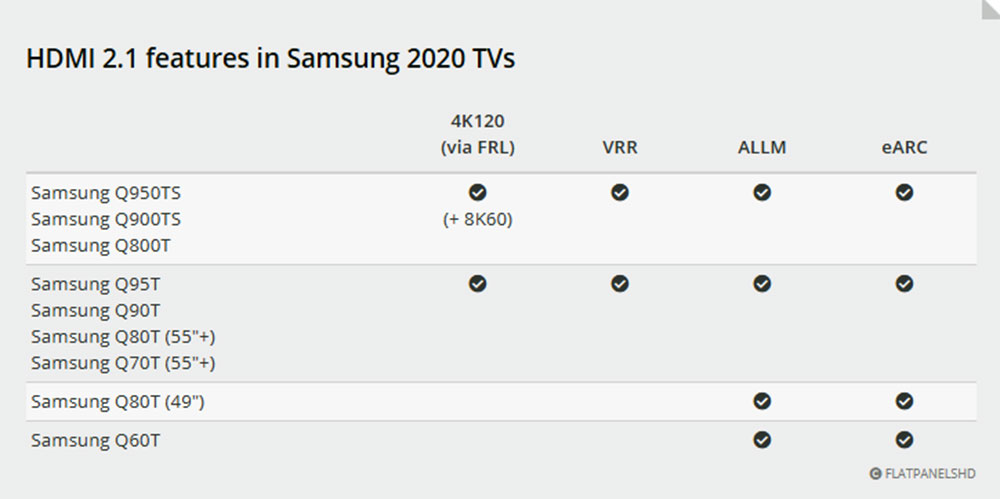Click the VRR checkmark in Q950TS row
This screenshot has height=499, width=1000.
(x=620, y=192)
